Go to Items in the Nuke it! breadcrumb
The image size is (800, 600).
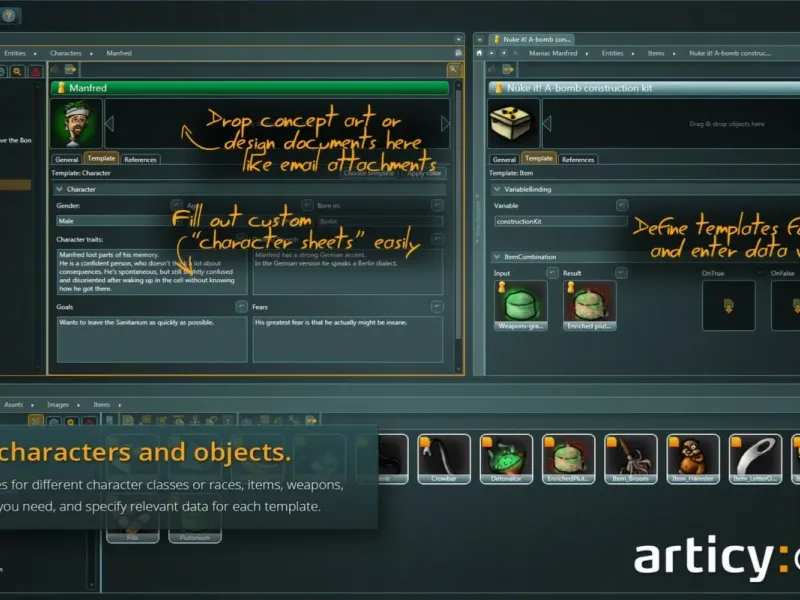656,53
